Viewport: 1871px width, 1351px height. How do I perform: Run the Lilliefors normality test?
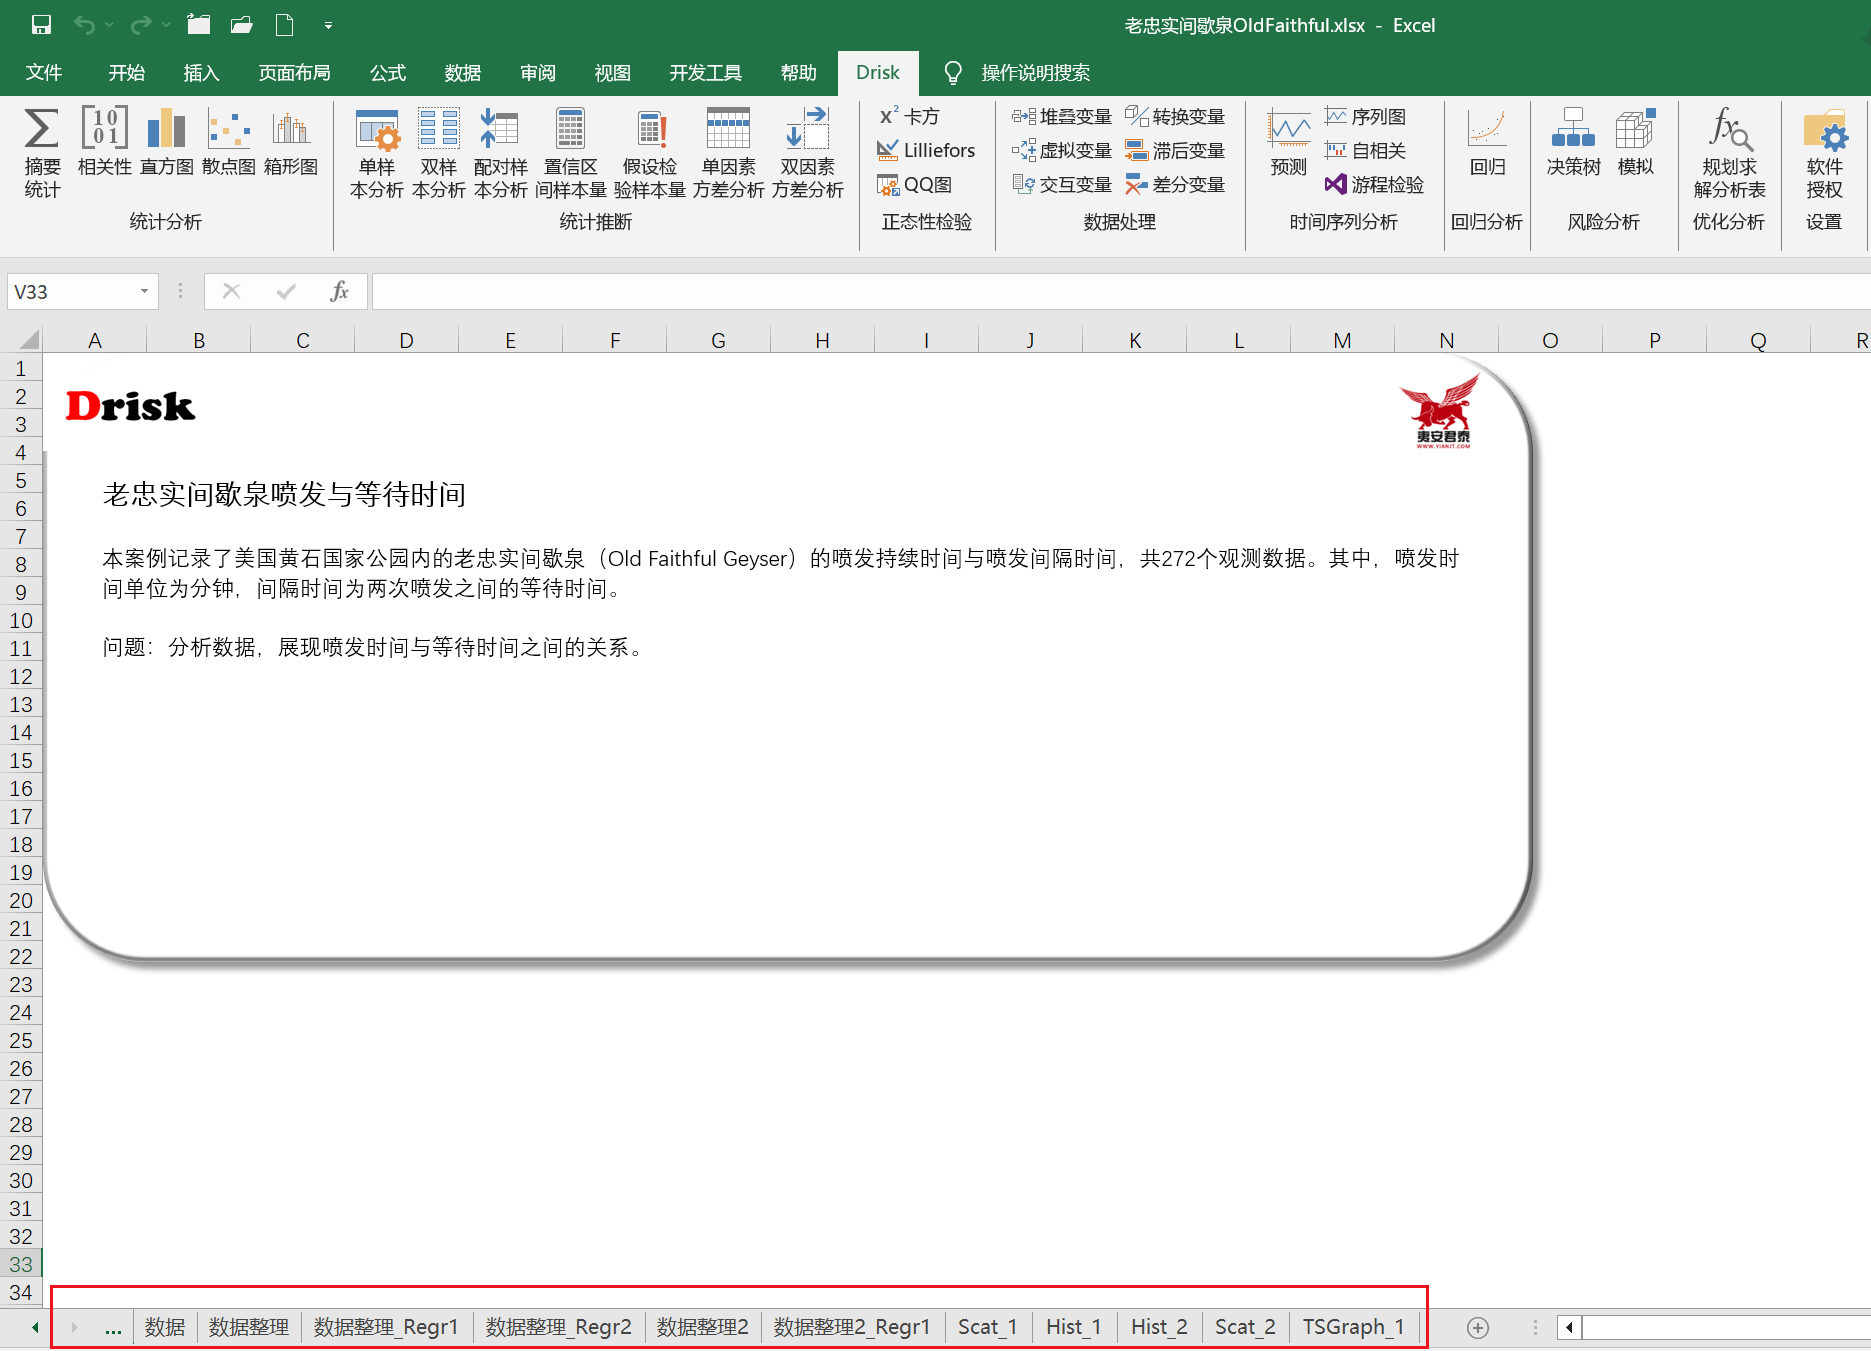[x=926, y=150]
